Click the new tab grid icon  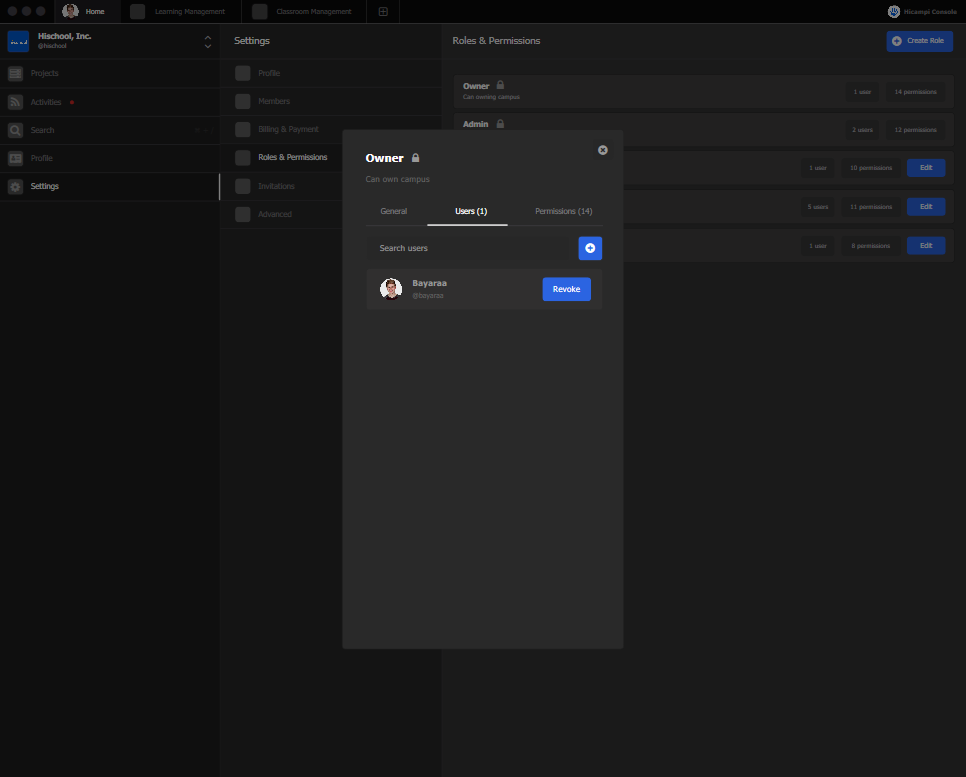(x=383, y=12)
